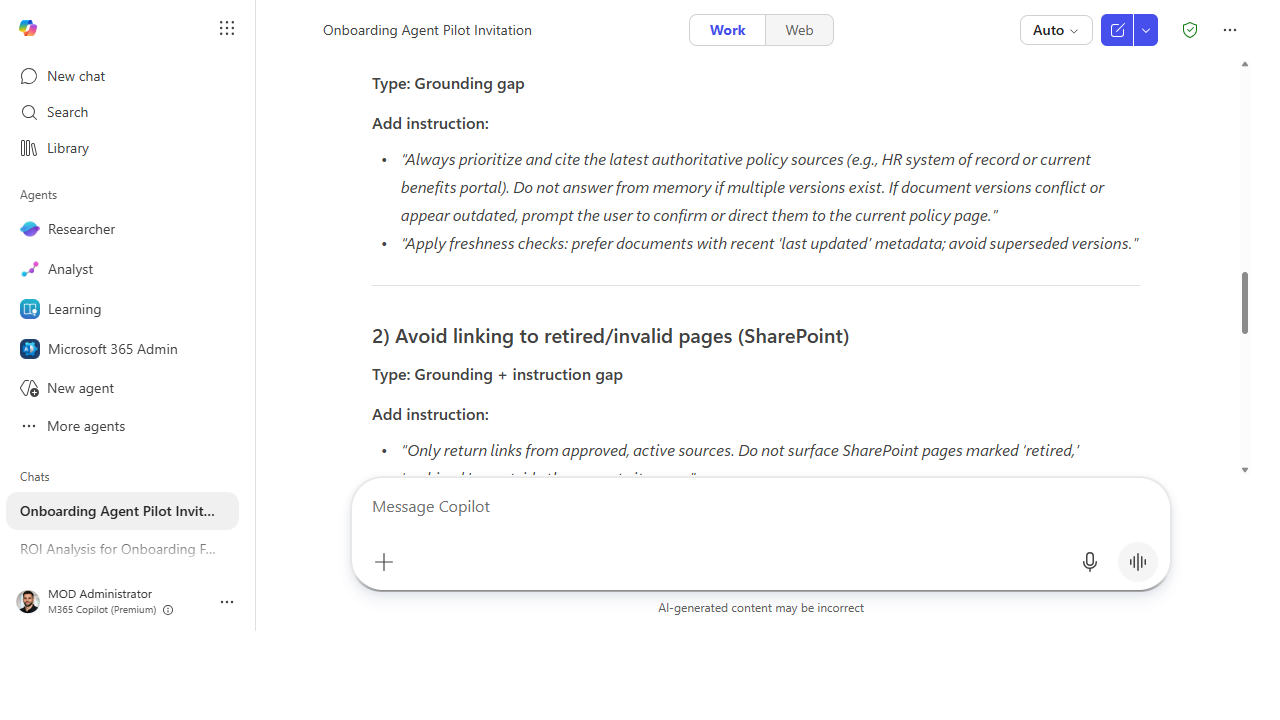Open the Researcher agent icon

(x=29, y=229)
